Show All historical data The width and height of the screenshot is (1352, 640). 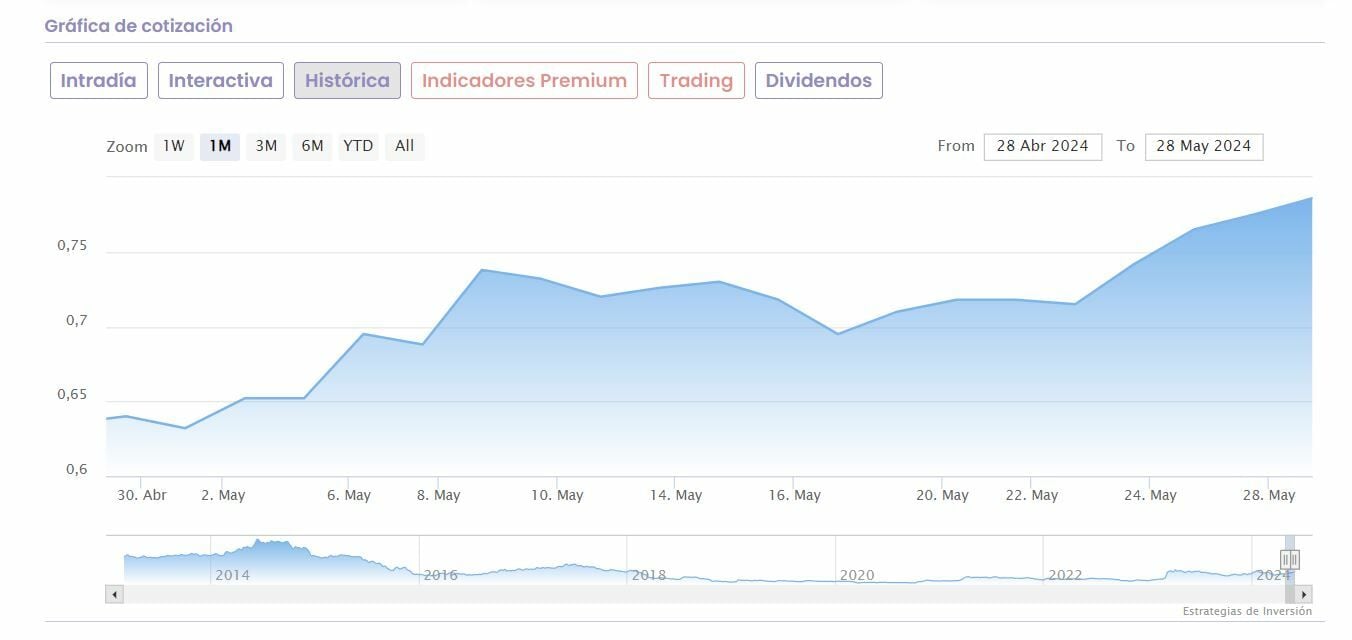pyautogui.click(x=404, y=146)
